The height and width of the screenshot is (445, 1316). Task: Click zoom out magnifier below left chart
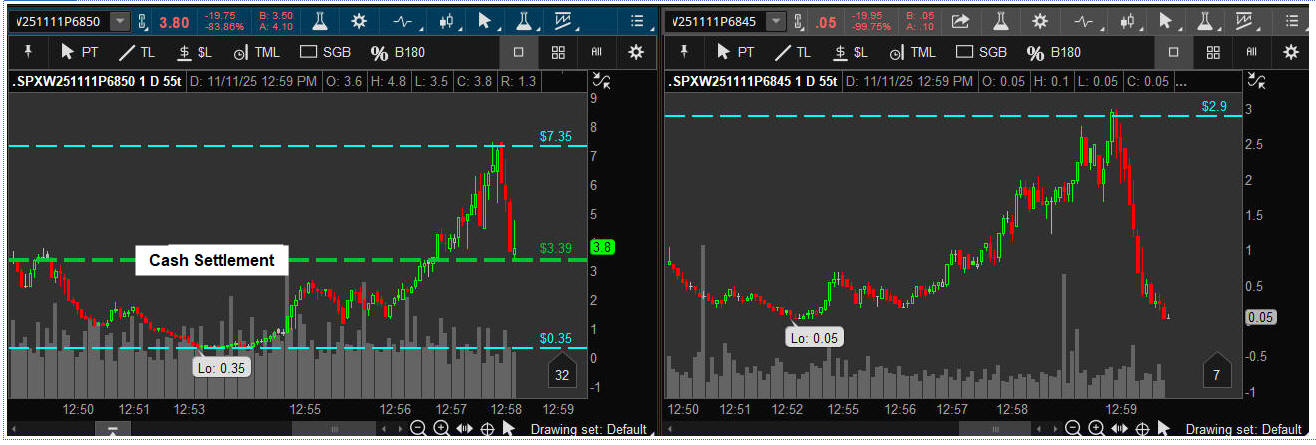pos(419,429)
